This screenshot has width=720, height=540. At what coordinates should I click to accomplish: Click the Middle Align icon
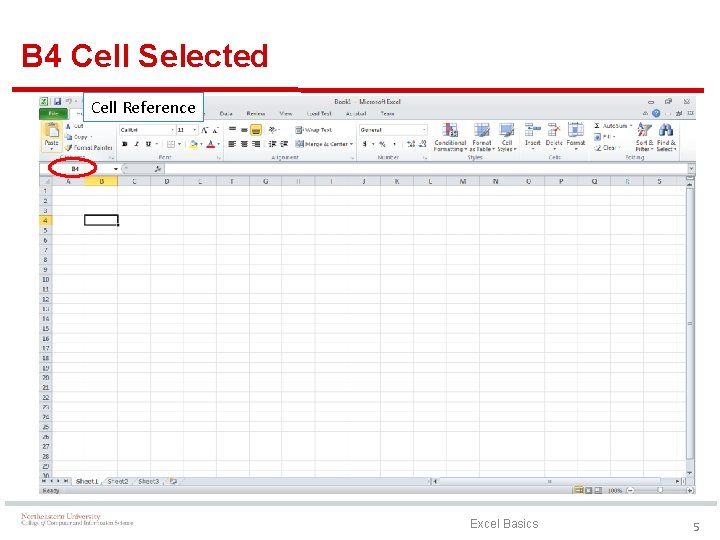pyautogui.click(x=244, y=130)
